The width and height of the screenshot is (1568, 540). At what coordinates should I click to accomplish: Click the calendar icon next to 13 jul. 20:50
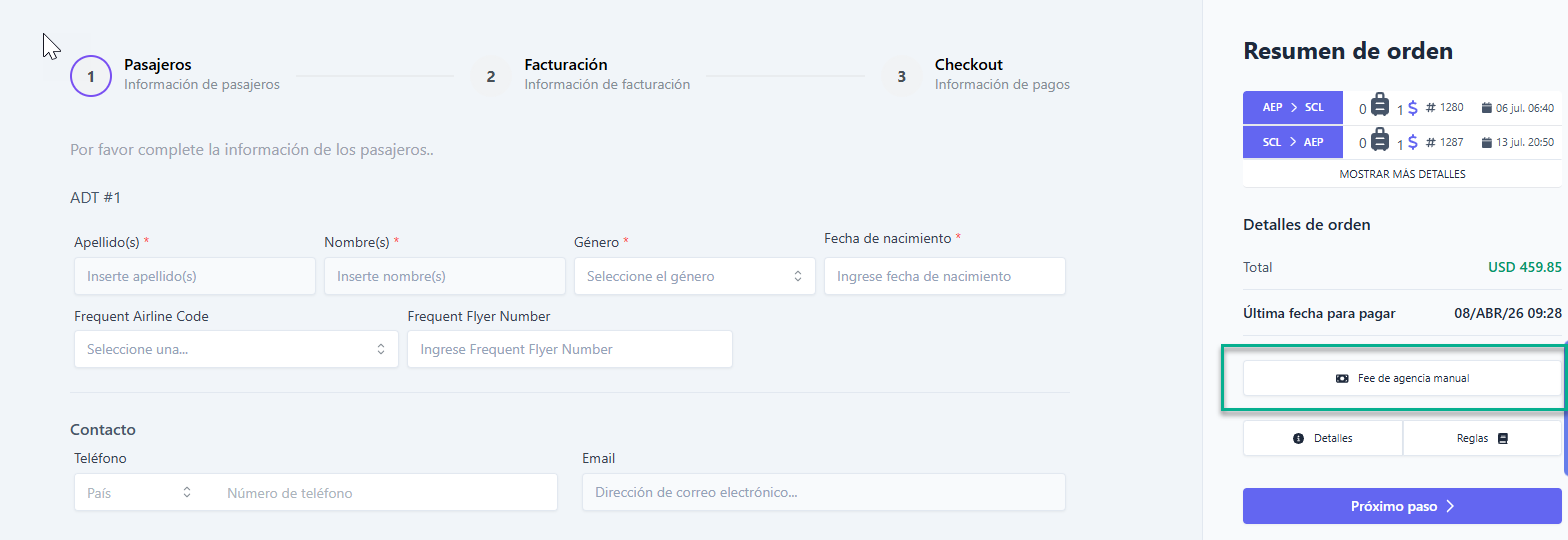coord(1486,142)
